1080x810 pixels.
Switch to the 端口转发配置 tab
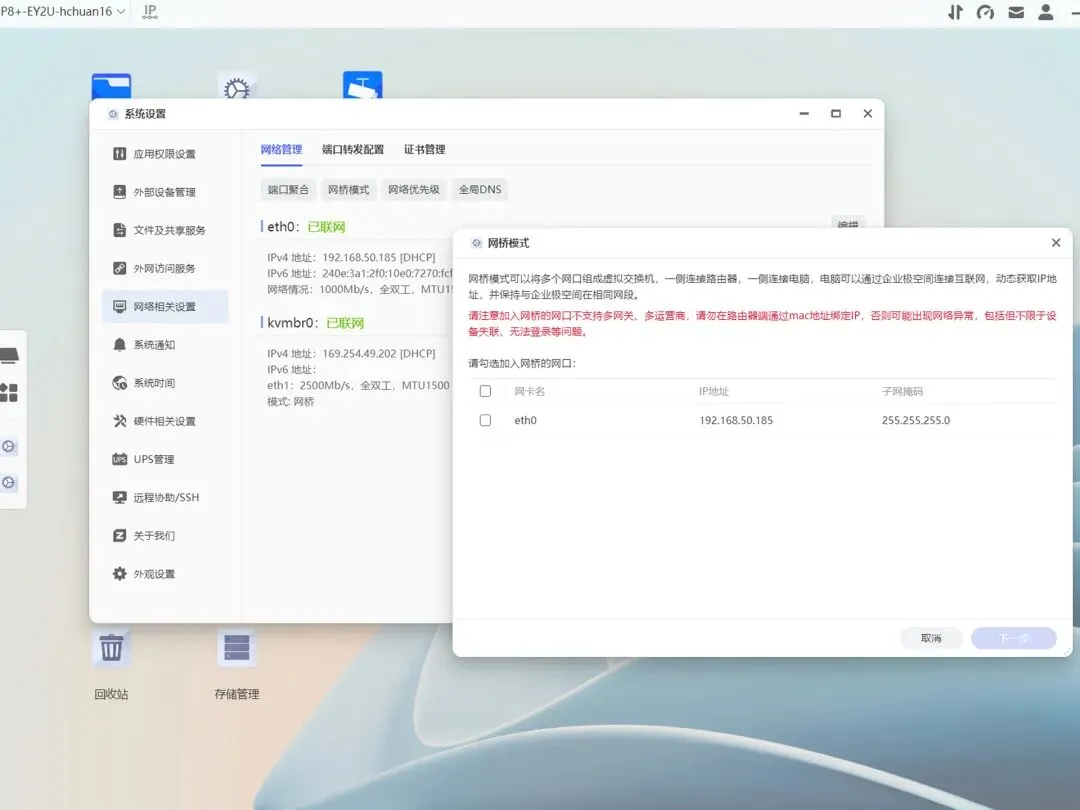[x=353, y=149]
